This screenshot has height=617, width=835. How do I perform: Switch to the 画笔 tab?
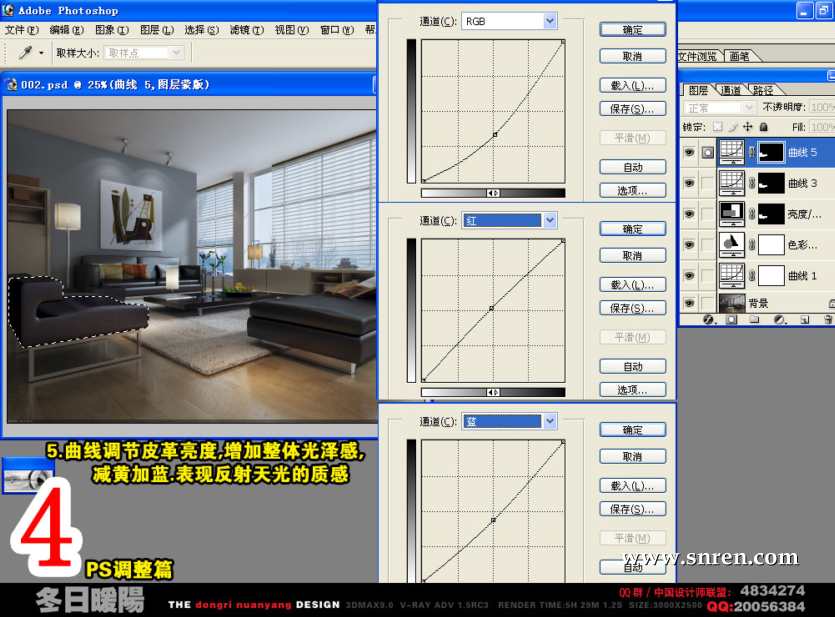click(739, 56)
